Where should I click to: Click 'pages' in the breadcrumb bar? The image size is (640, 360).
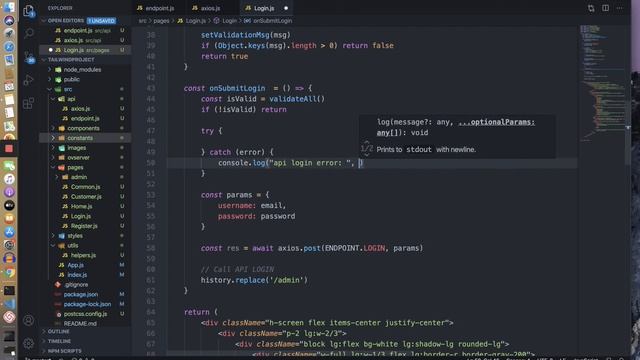[x=161, y=21]
